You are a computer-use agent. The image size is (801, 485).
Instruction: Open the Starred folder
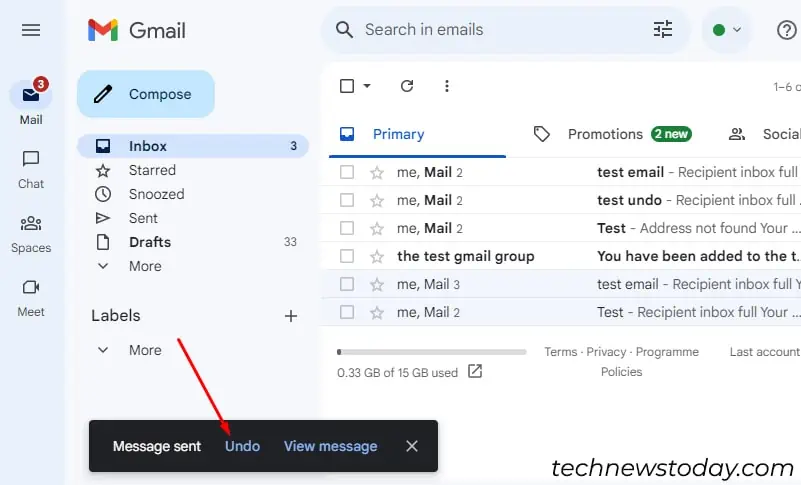(152, 170)
